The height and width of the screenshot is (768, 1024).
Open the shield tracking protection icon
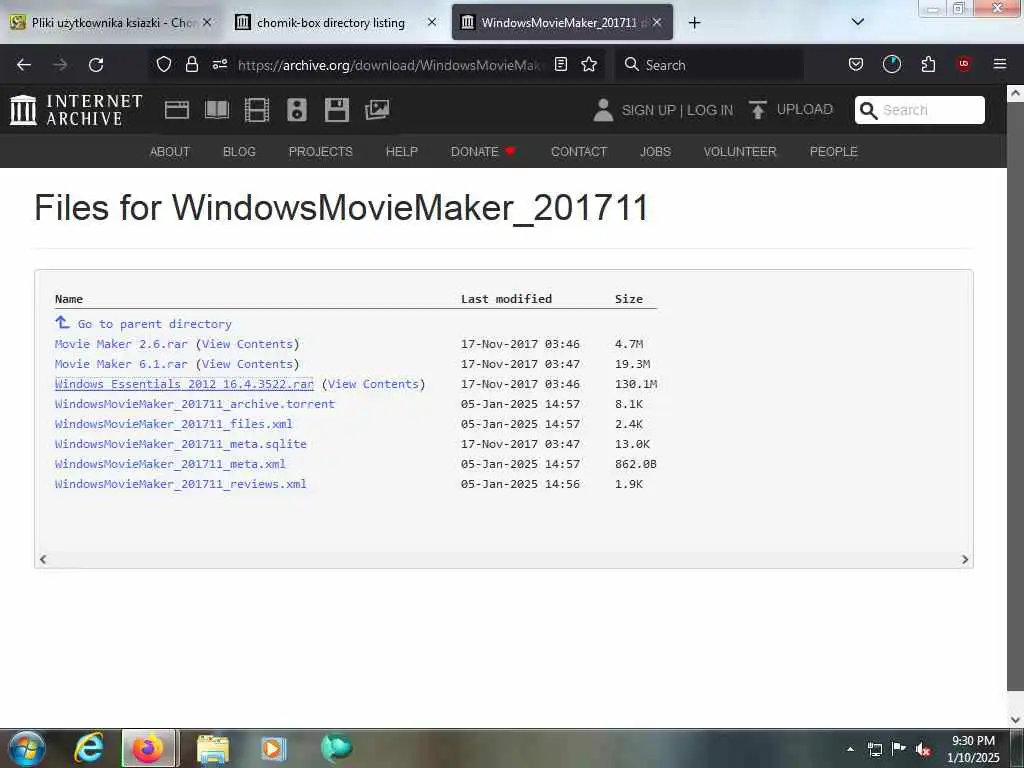tap(164, 64)
